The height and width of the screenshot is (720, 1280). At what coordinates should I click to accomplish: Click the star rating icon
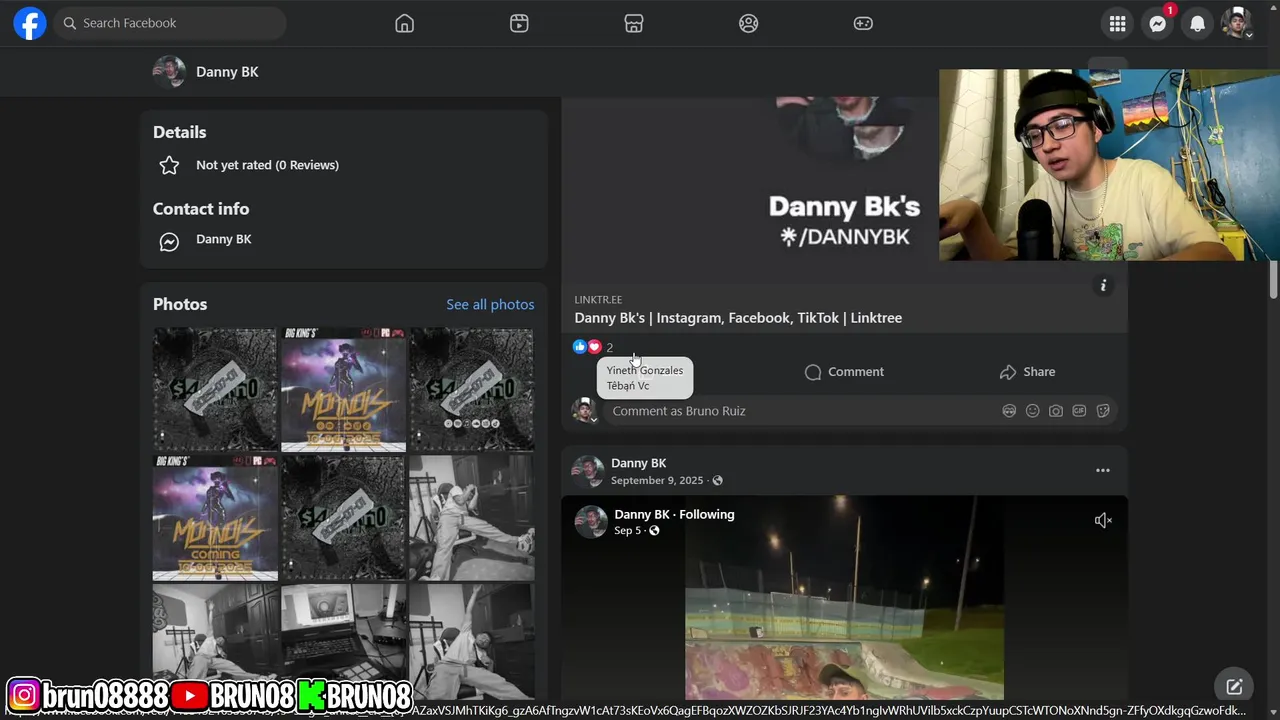169,165
